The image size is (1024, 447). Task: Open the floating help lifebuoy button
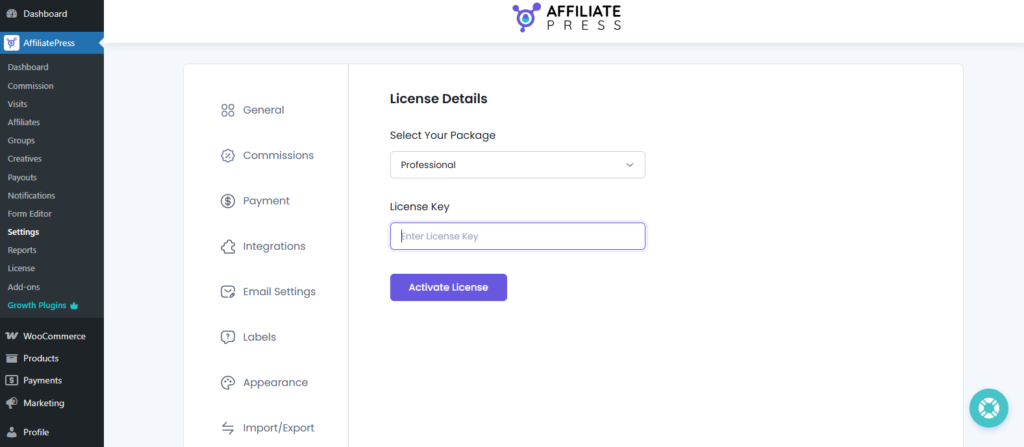click(989, 408)
